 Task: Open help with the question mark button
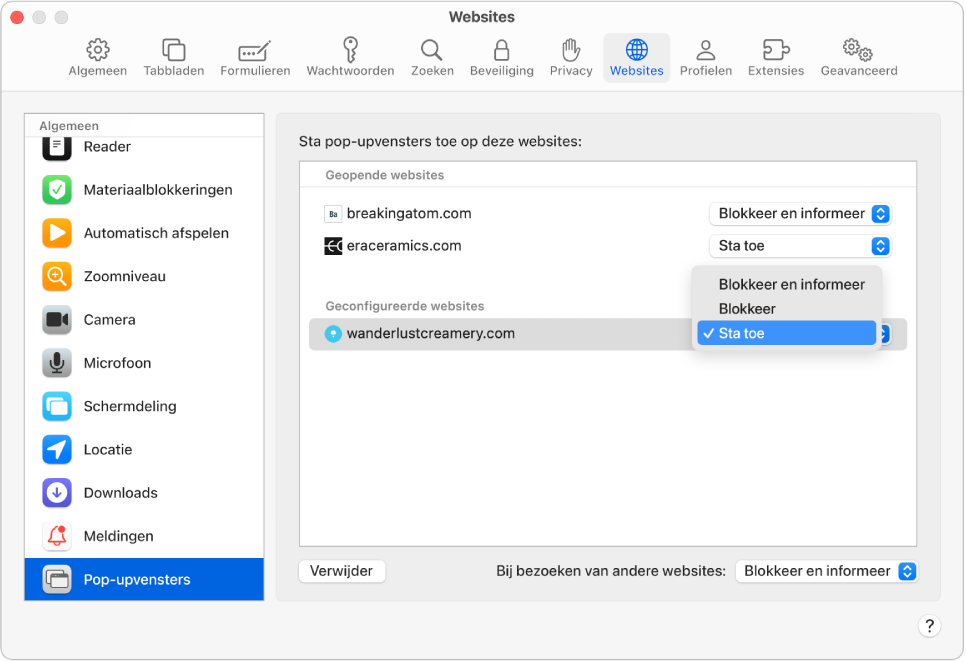point(929,627)
